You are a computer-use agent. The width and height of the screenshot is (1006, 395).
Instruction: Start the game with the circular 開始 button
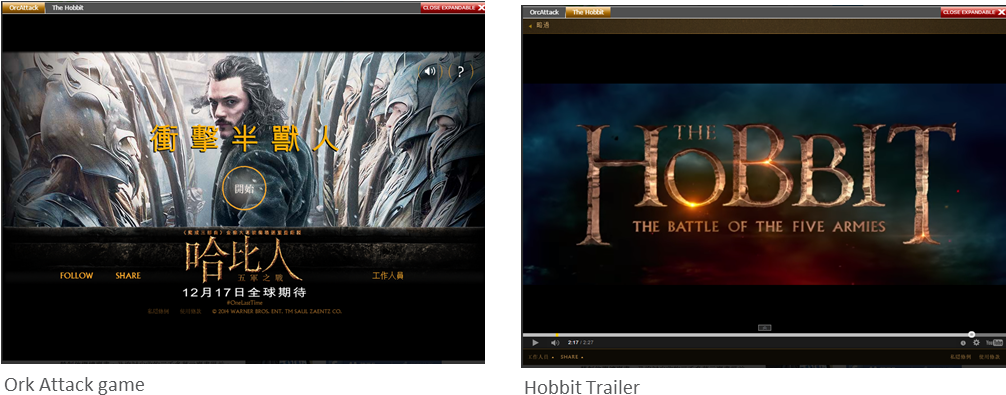point(244,188)
